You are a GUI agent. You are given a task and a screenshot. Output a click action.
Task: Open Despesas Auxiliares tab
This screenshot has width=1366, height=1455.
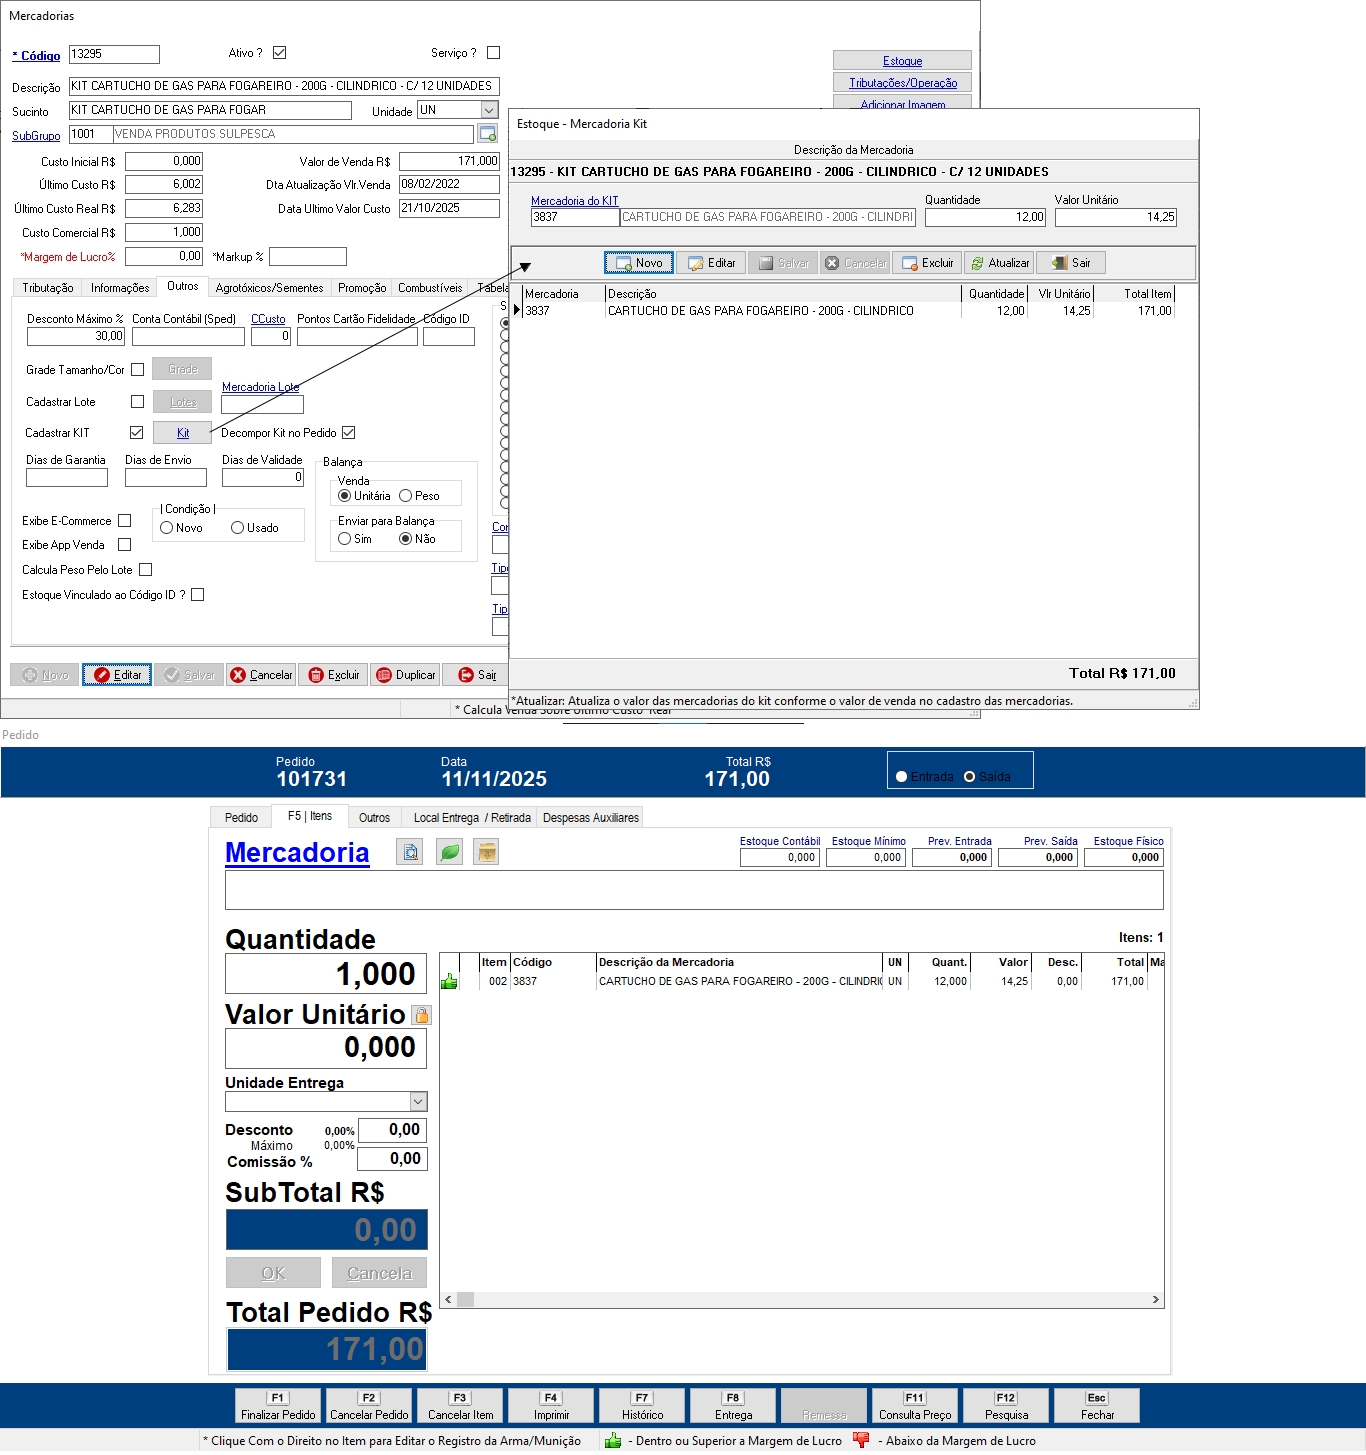(591, 818)
